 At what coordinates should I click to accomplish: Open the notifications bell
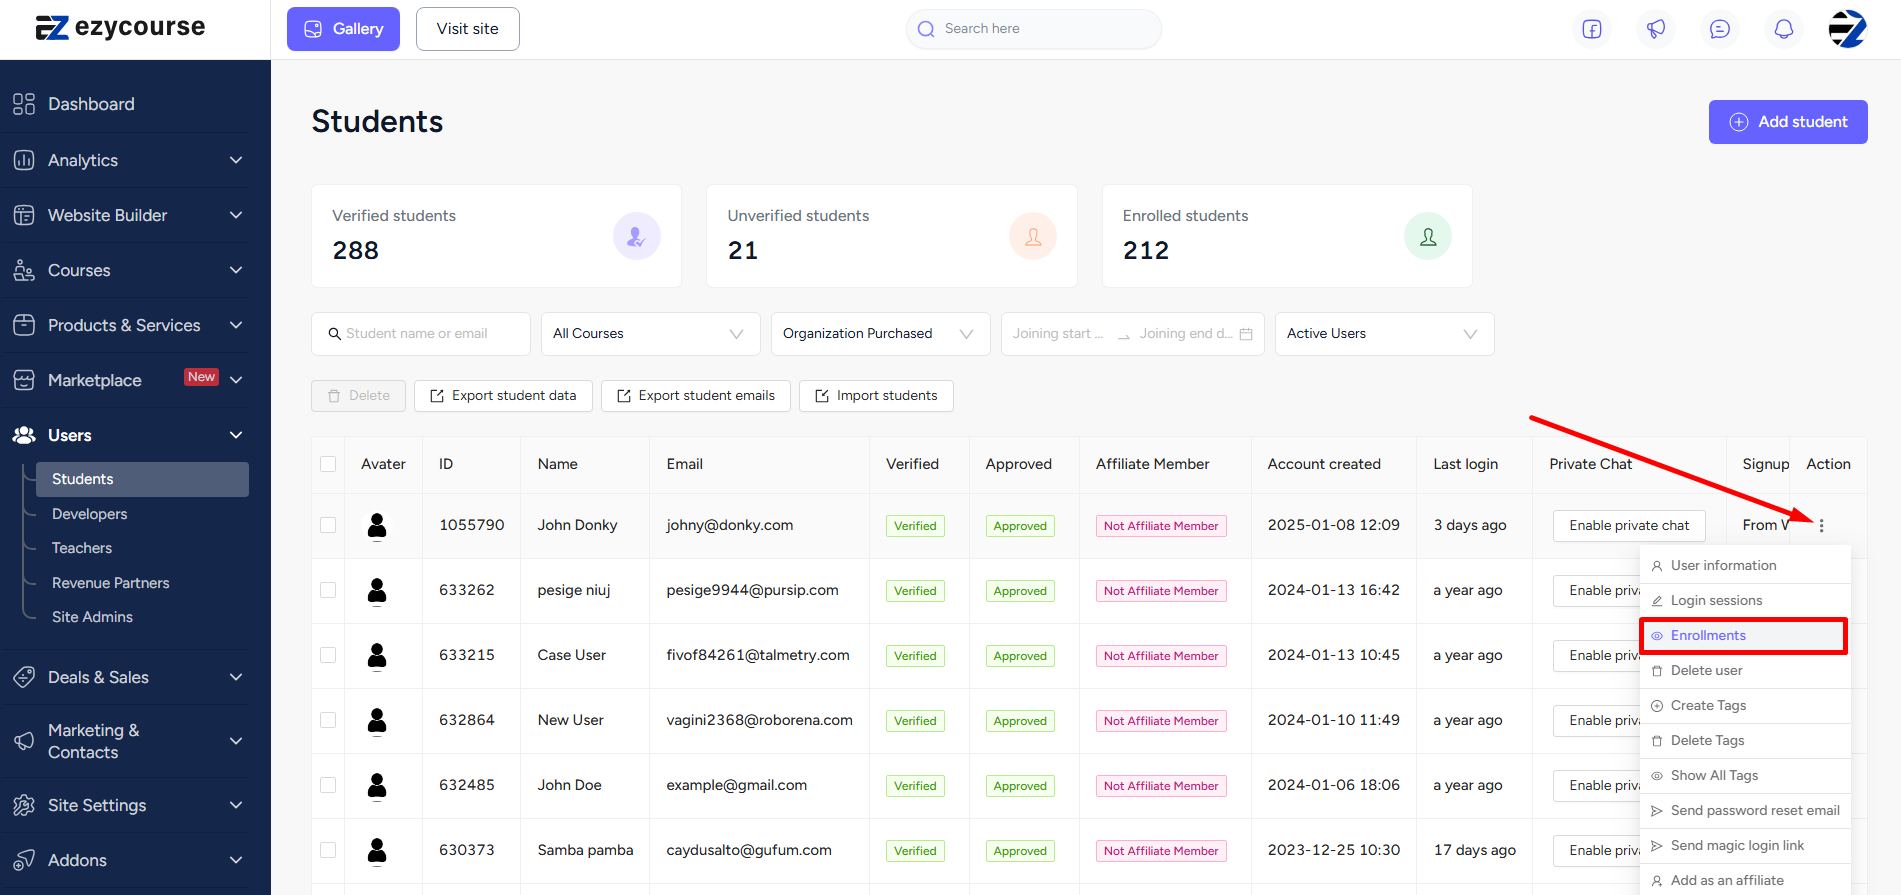point(1784,29)
